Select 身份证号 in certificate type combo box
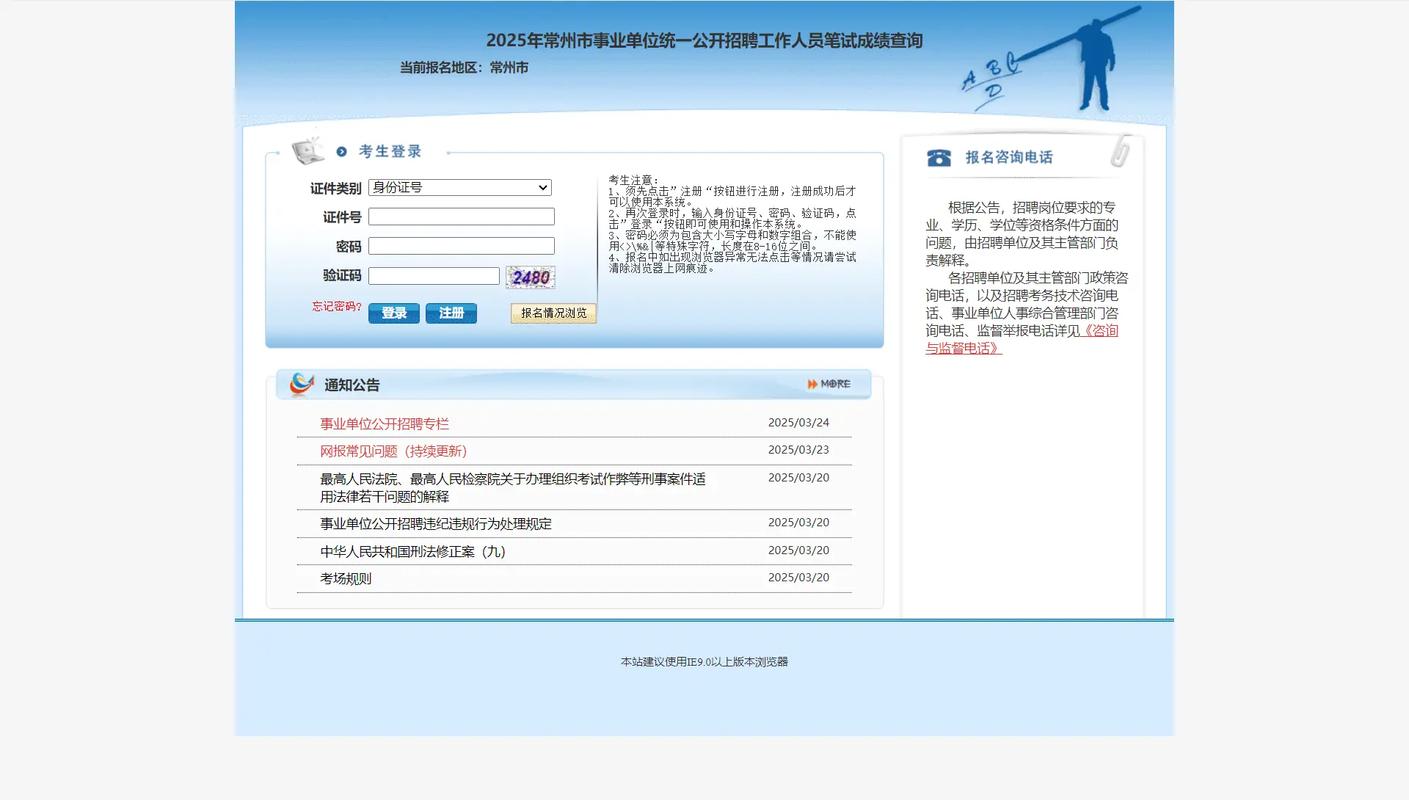Image resolution: width=1409 pixels, height=800 pixels. 459,187
